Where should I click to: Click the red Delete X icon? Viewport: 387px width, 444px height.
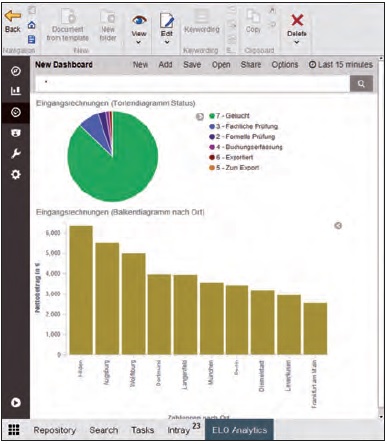tap(297, 20)
